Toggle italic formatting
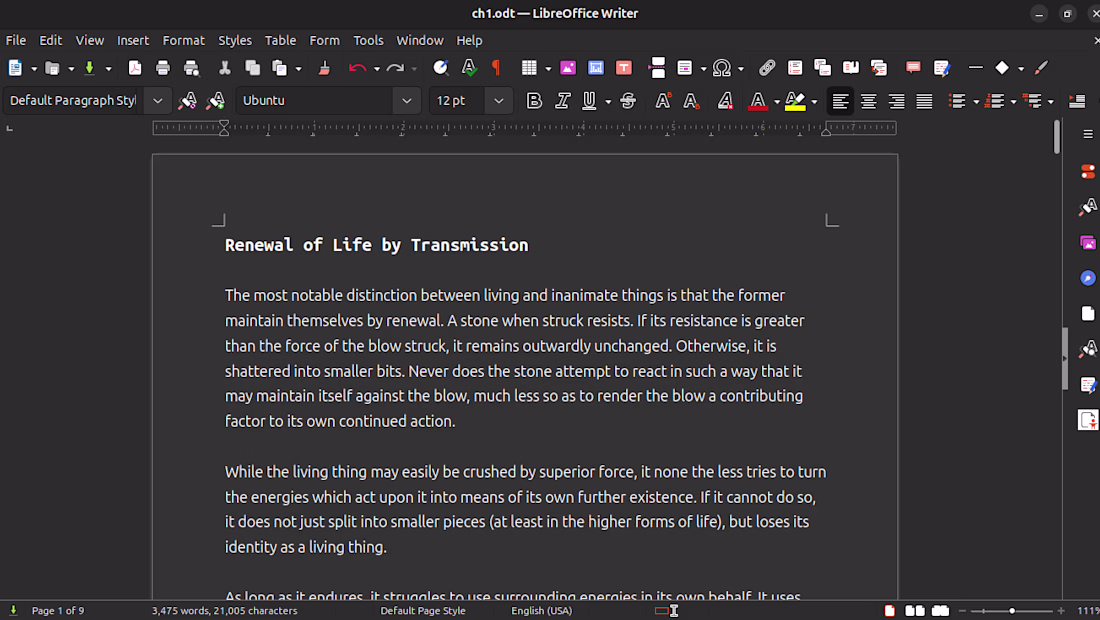This screenshot has width=1100, height=620. click(x=562, y=101)
